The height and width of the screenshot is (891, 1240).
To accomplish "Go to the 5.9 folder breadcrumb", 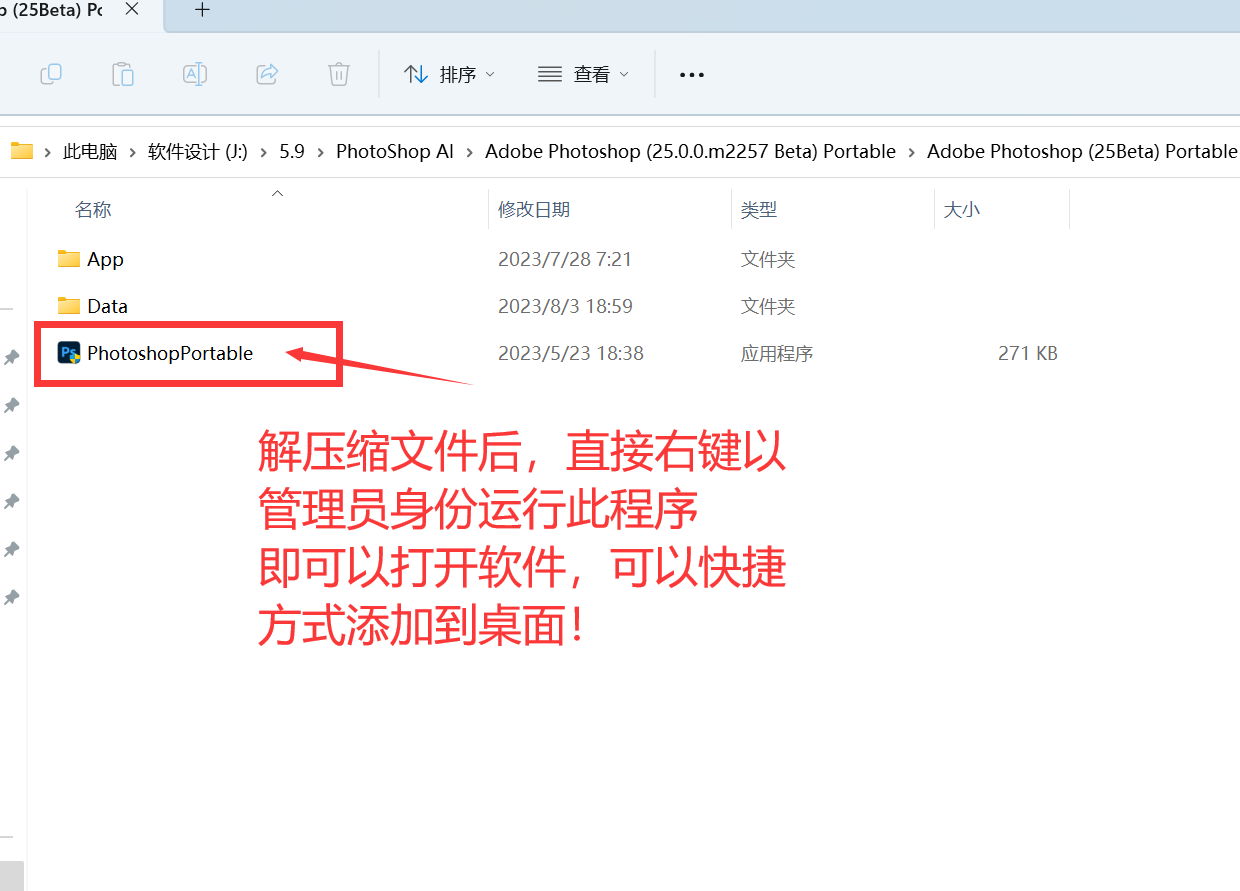I will tap(292, 152).
